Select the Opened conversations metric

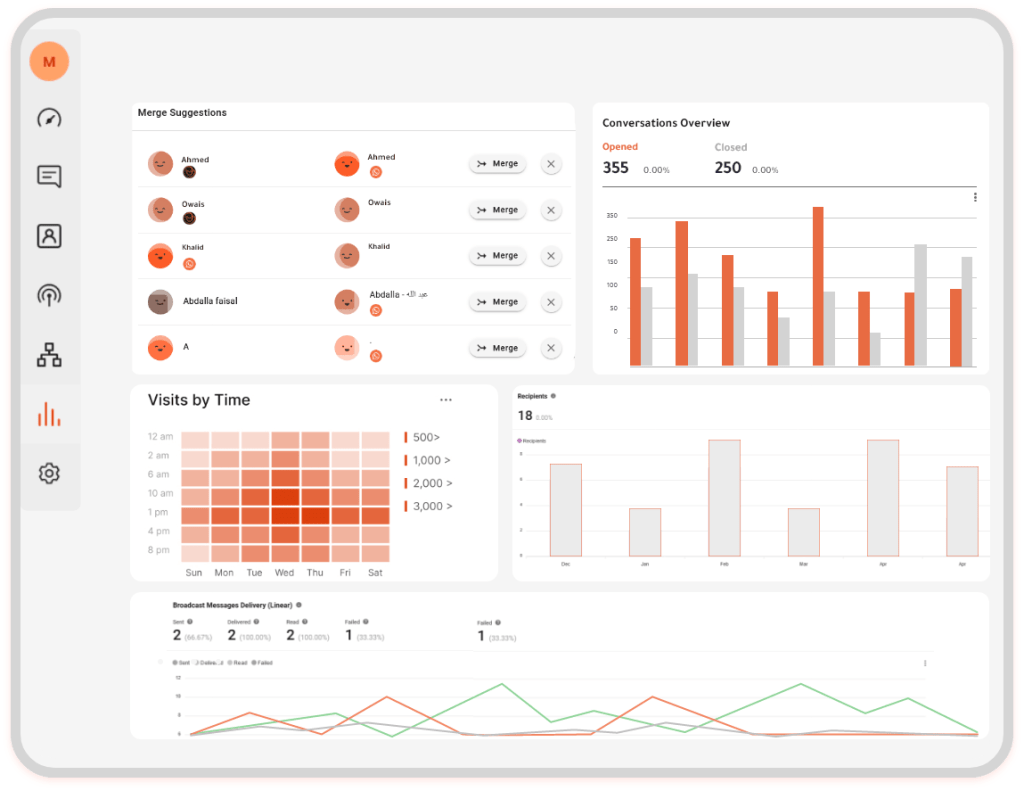(x=620, y=147)
